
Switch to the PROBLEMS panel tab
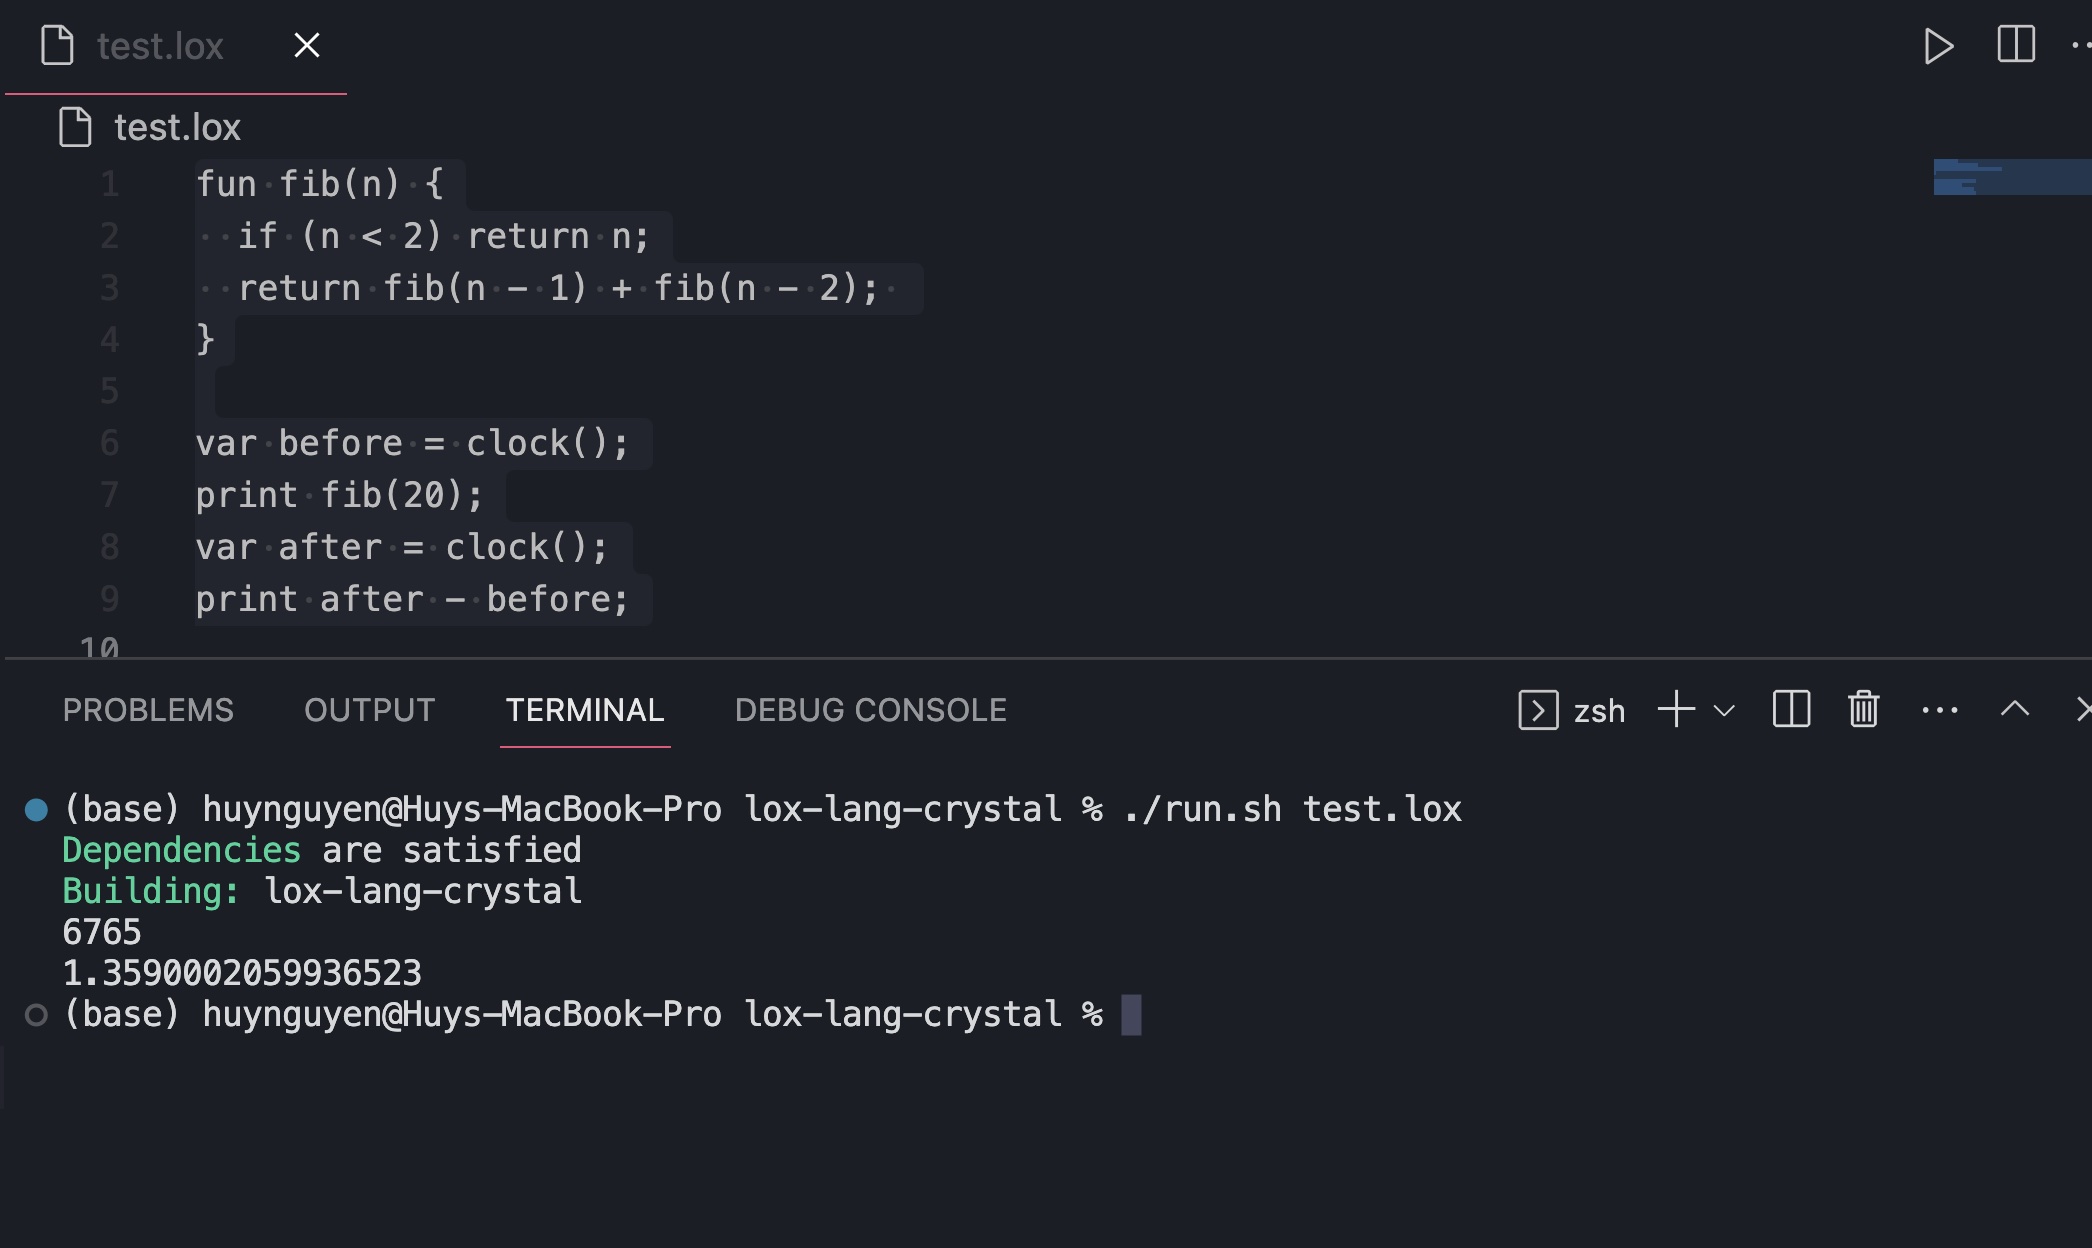click(148, 710)
